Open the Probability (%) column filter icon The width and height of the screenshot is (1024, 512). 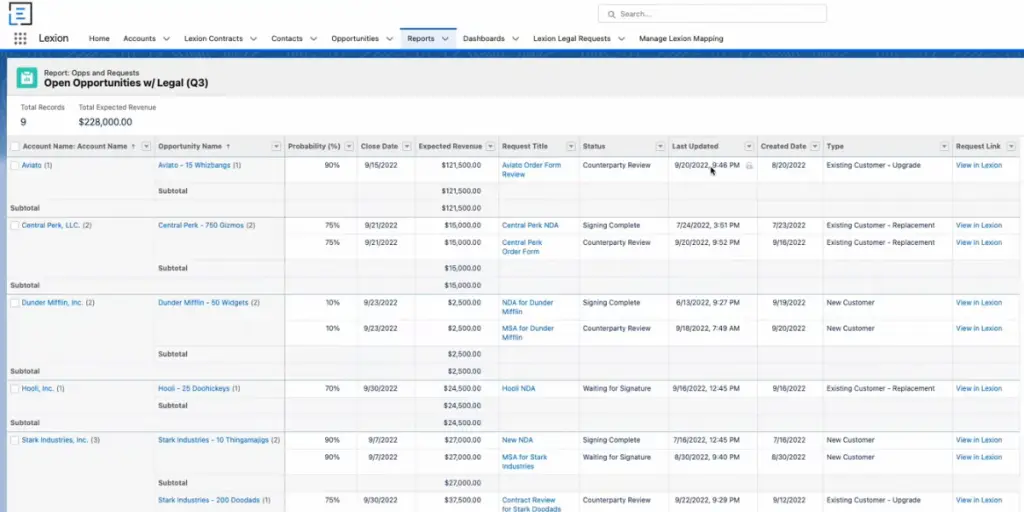coord(348,146)
